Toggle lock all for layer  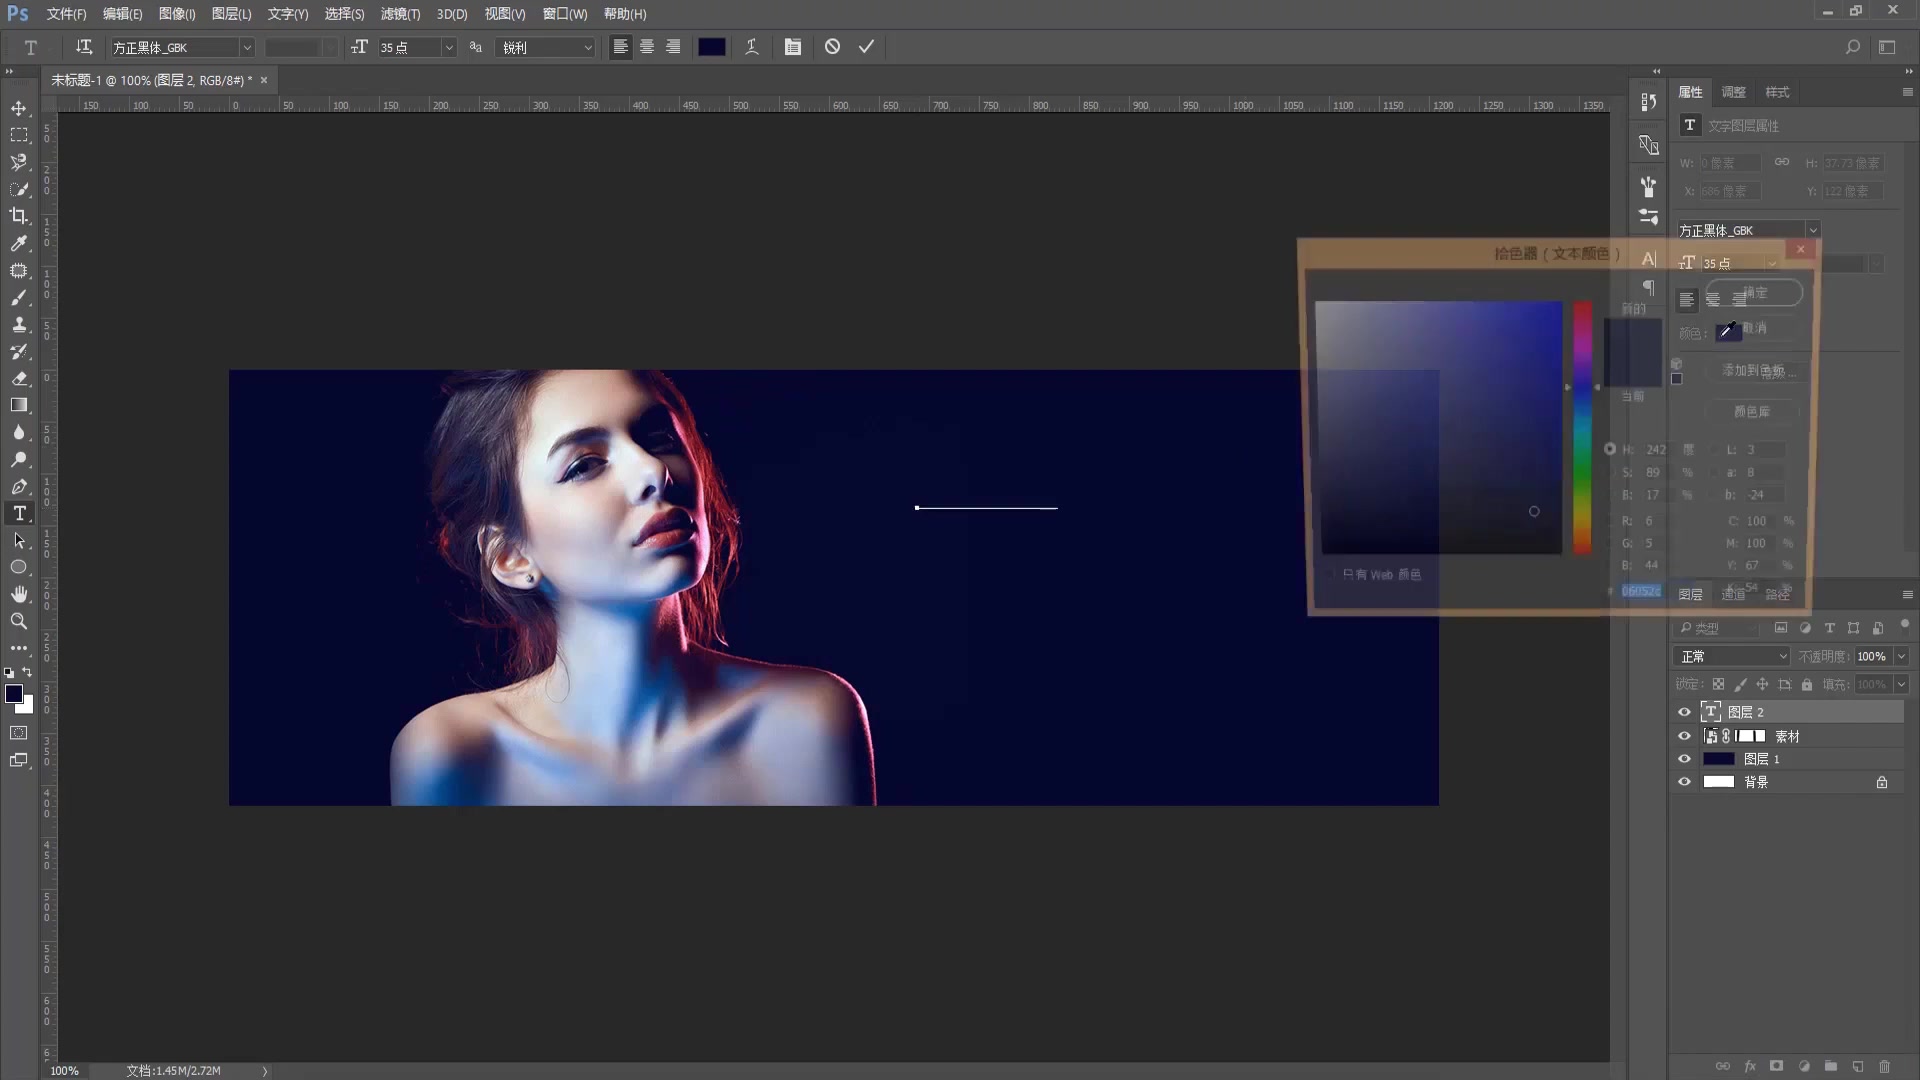click(1807, 685)
